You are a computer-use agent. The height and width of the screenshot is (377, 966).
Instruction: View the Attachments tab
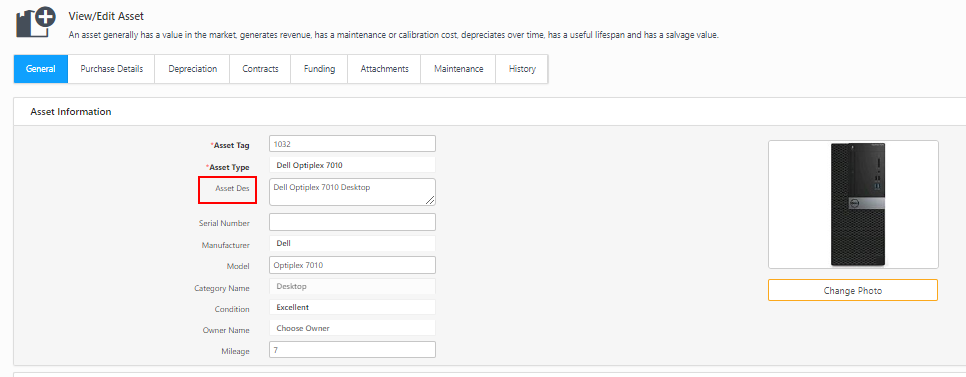click(384, 69)
